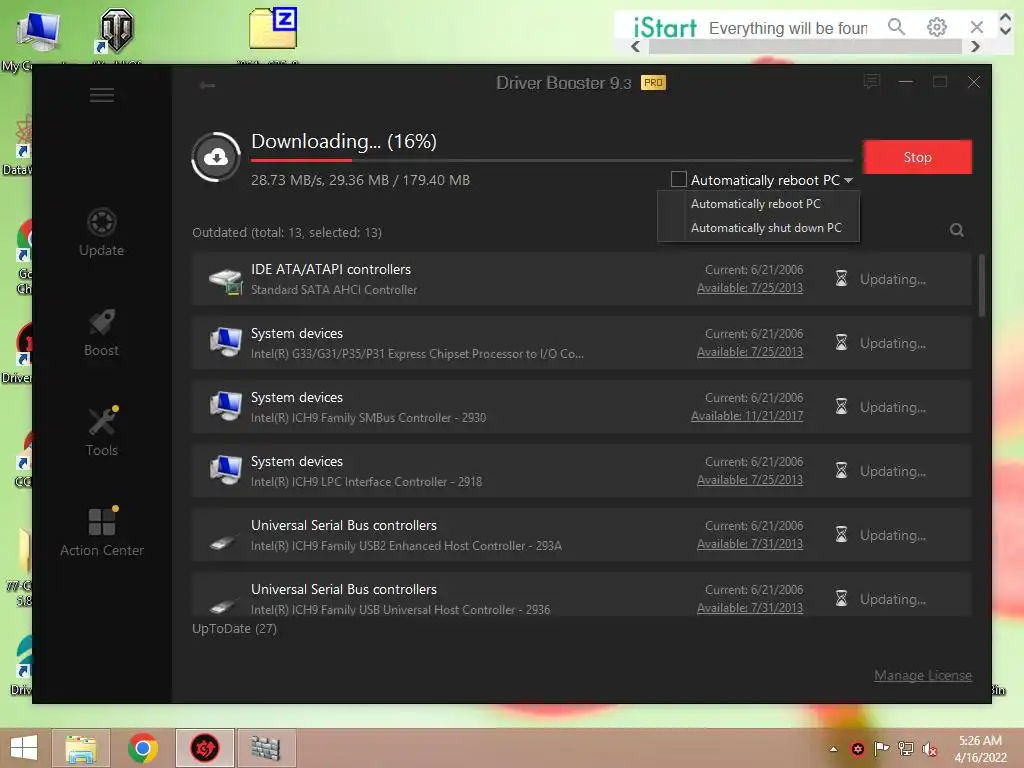This screenshot has width=1024, height=768.
Task: Search drivers with the magnifier icon
Action: tap(957, 230)
